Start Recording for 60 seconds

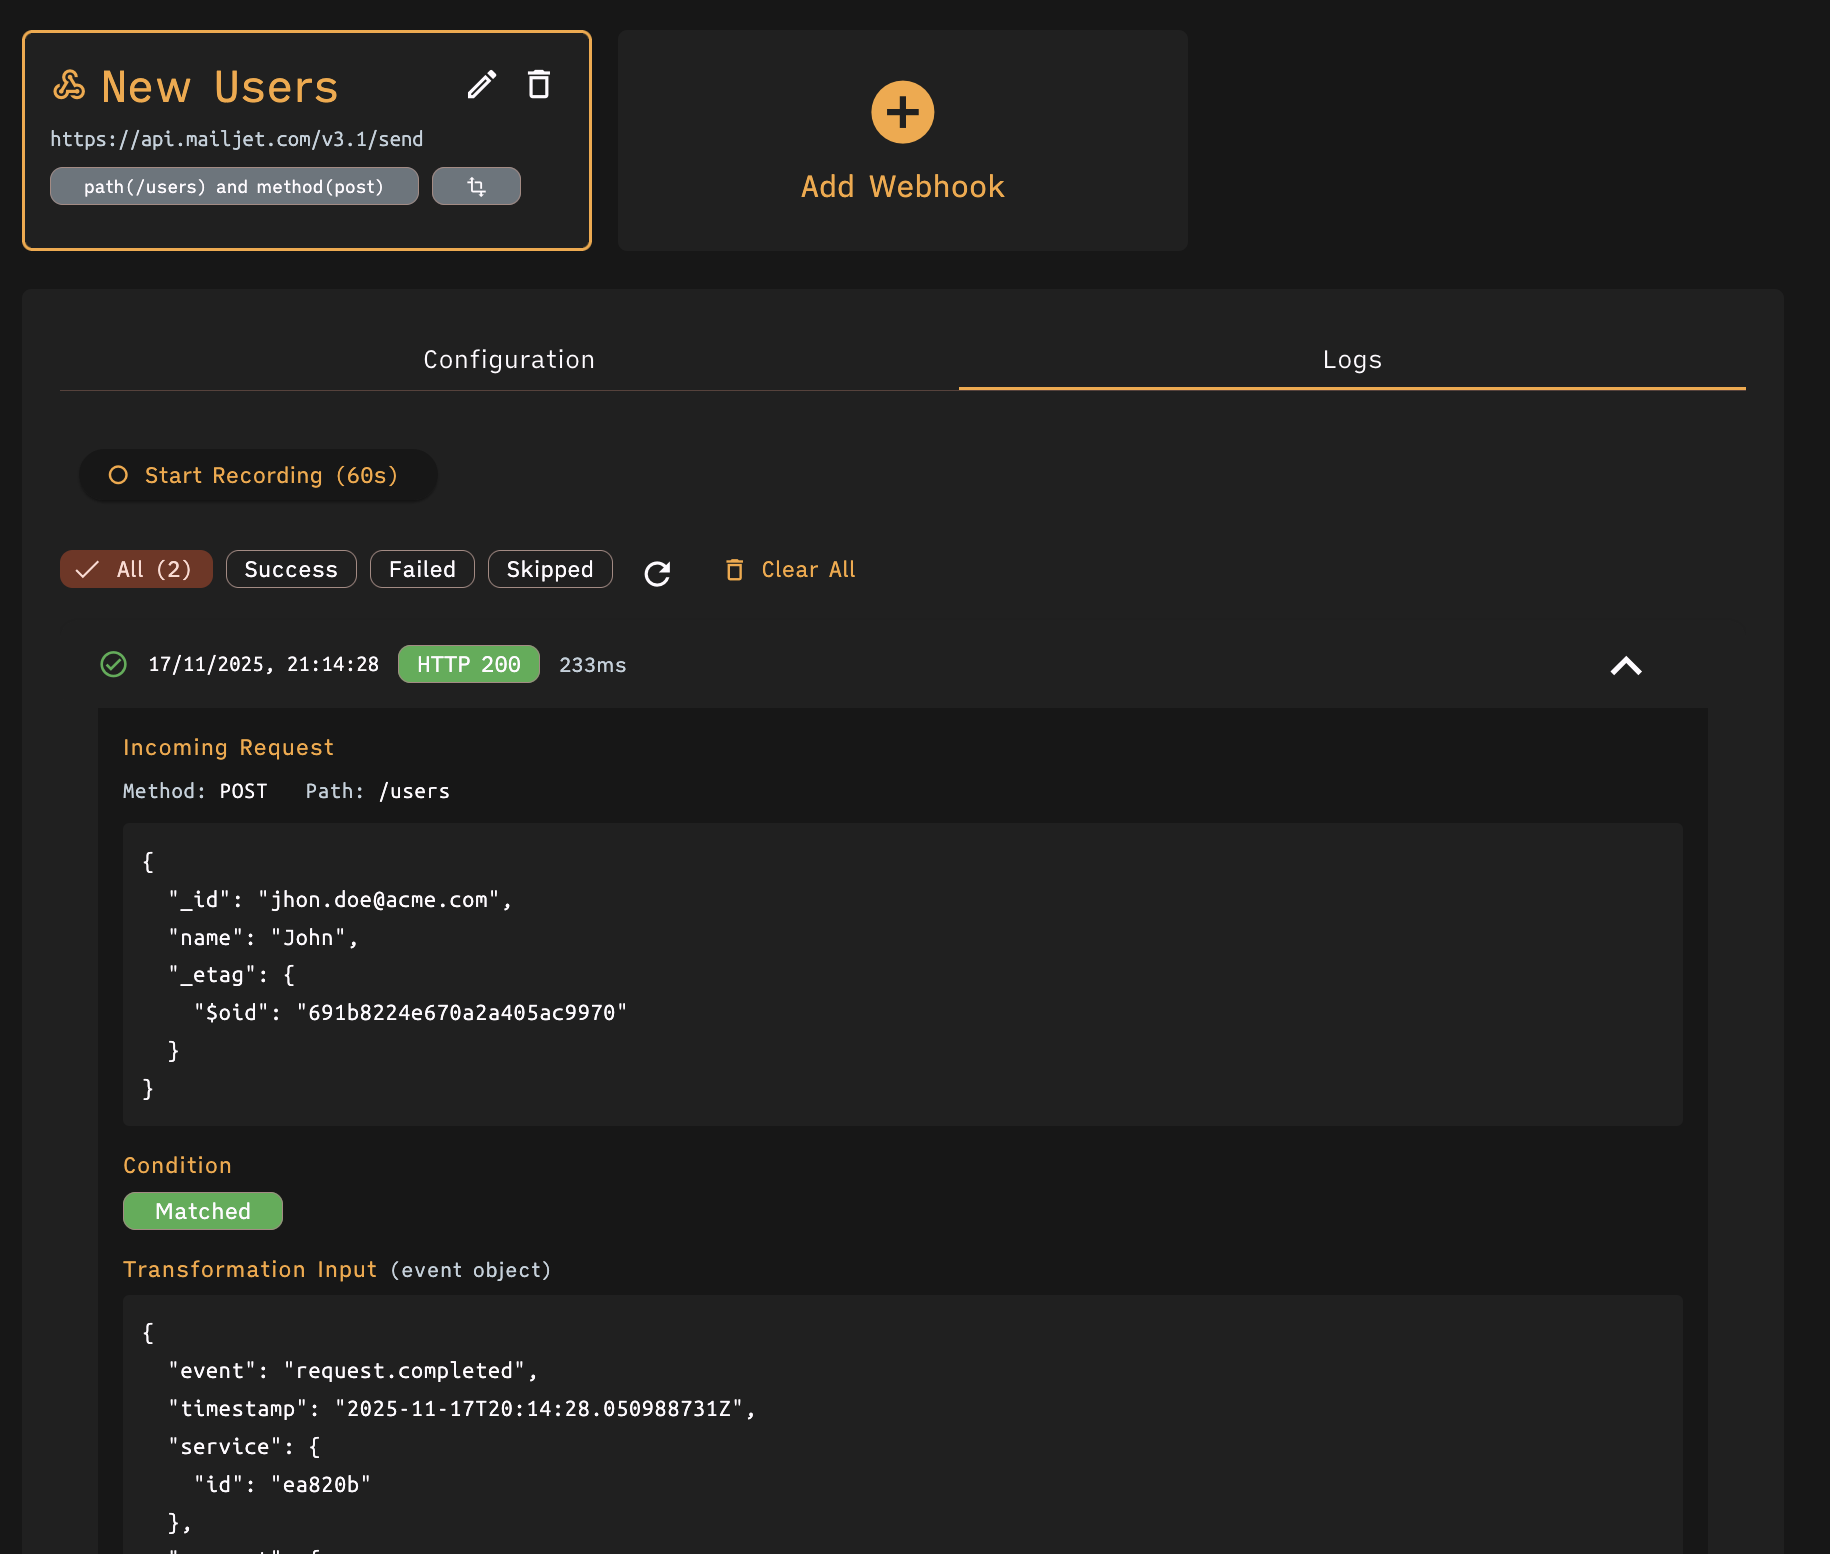pos(258,475)
